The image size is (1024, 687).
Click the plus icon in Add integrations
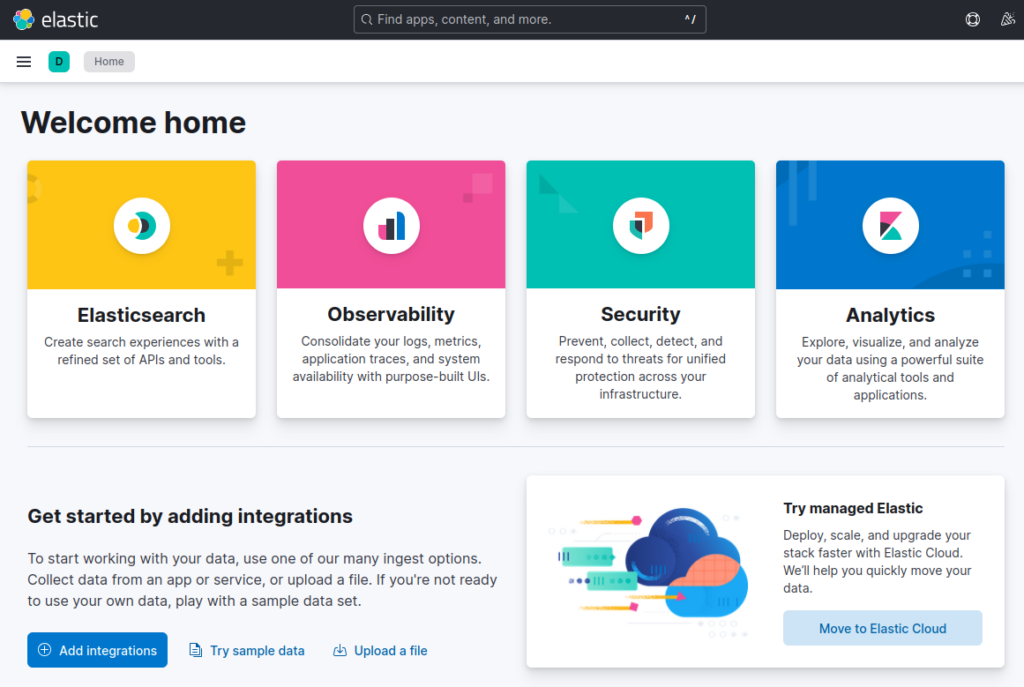(x=44, y=650)
